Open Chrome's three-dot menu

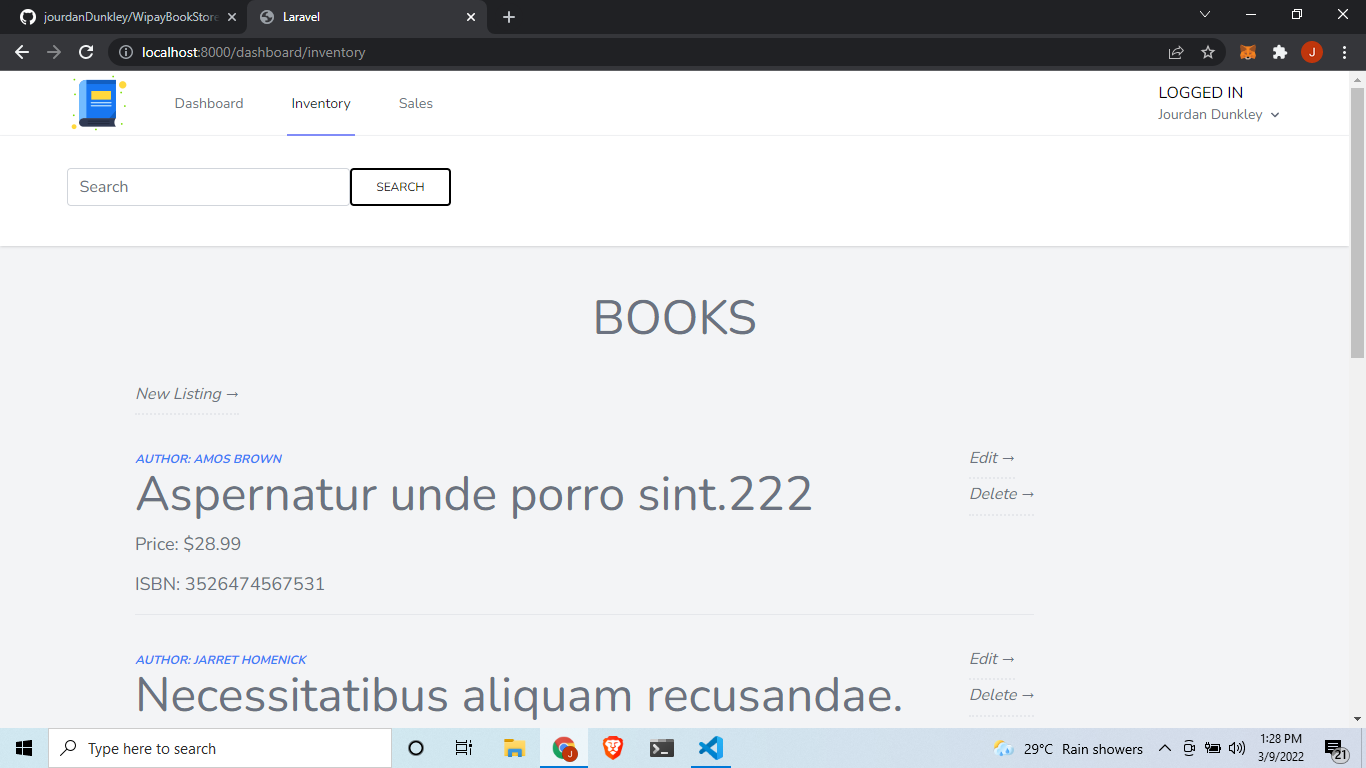(x=1344, y=52)
